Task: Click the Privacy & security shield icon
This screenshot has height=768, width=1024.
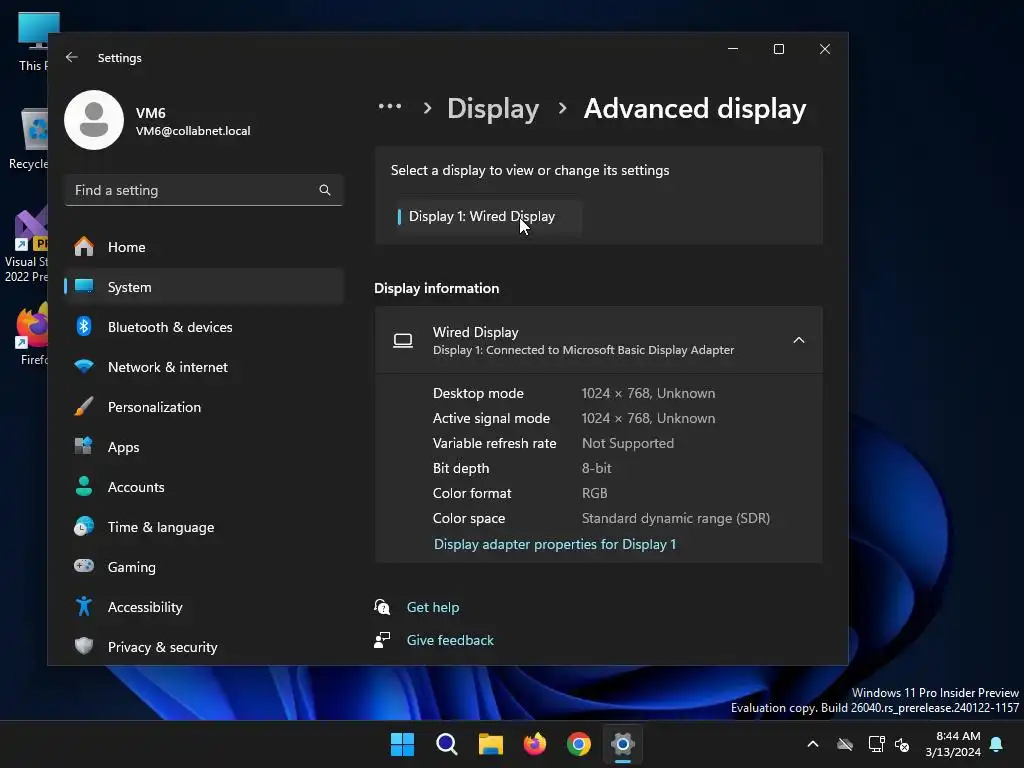Action: coord(84,647)
